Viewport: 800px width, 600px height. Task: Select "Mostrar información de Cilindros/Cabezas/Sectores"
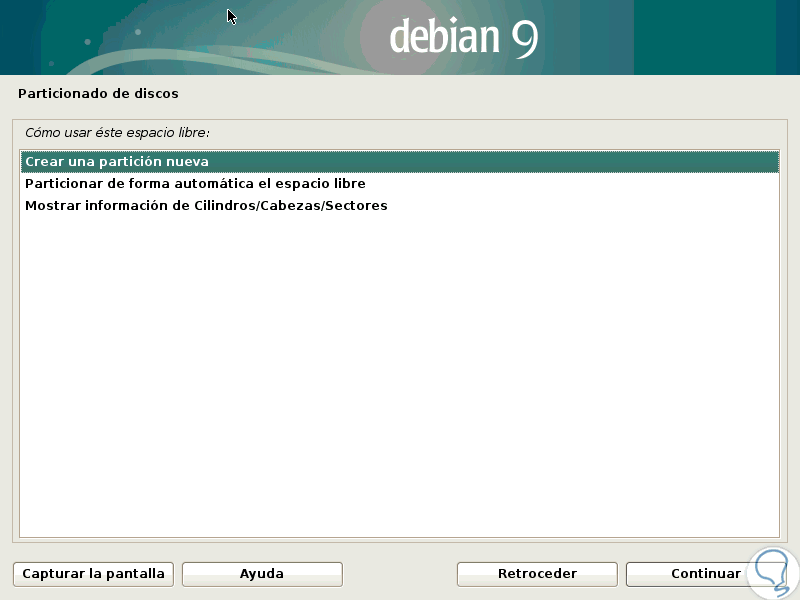[x=399, y=206]
